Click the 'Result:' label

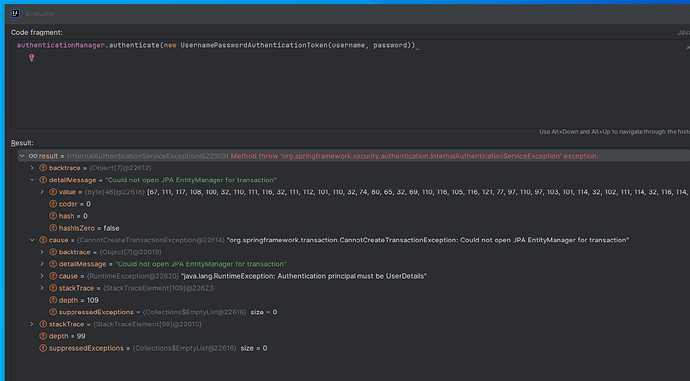pos(22,143)
